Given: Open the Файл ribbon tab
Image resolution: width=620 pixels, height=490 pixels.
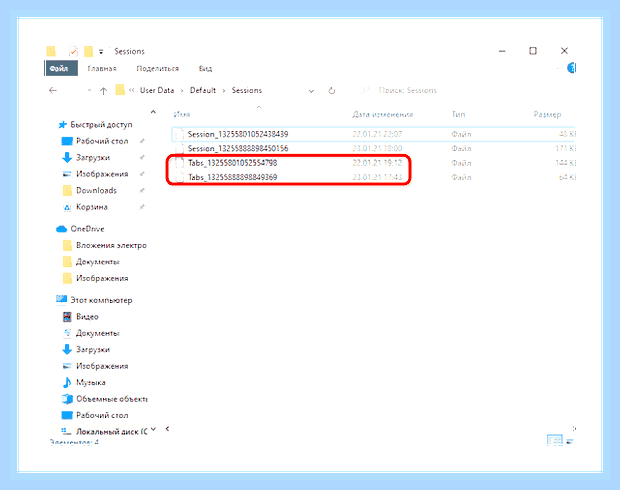Looking at the screenshot, I should coord(60,68).
